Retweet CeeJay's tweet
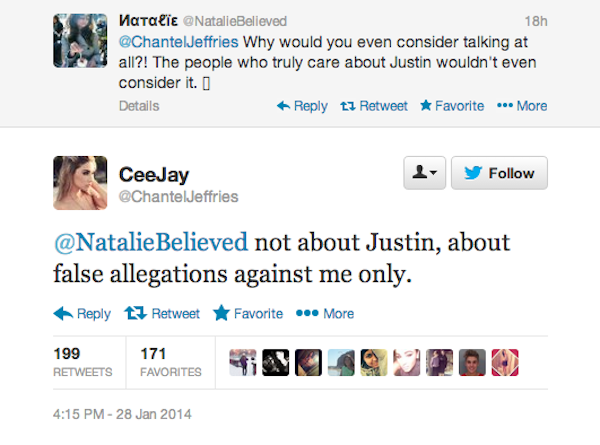The image size is (600, 445). [163, 313]
